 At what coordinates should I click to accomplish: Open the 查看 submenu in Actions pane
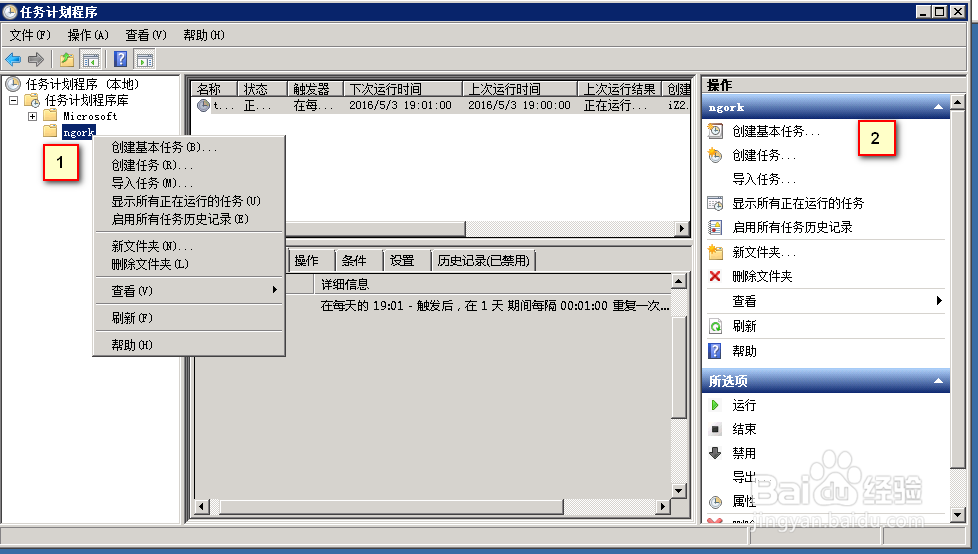tap(826, 301)
